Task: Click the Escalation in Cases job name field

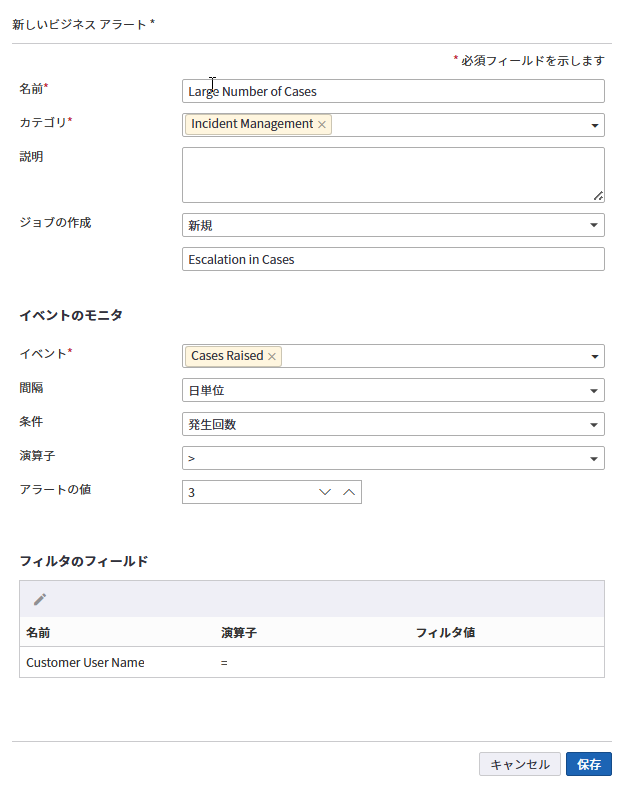Action: point(393,259)
